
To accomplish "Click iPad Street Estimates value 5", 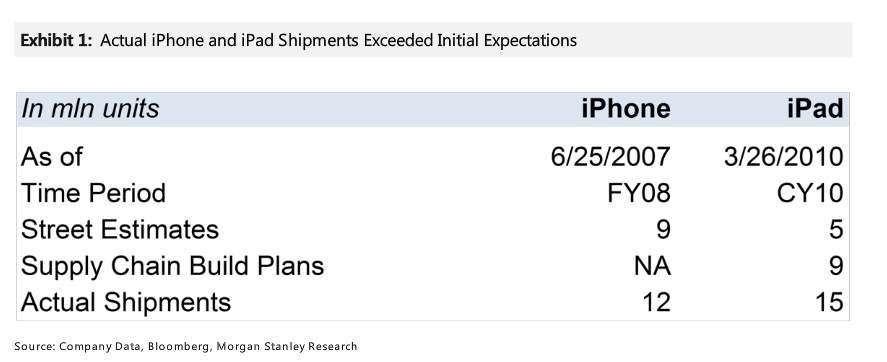I will pyautogui.click(x=836, y=230).
